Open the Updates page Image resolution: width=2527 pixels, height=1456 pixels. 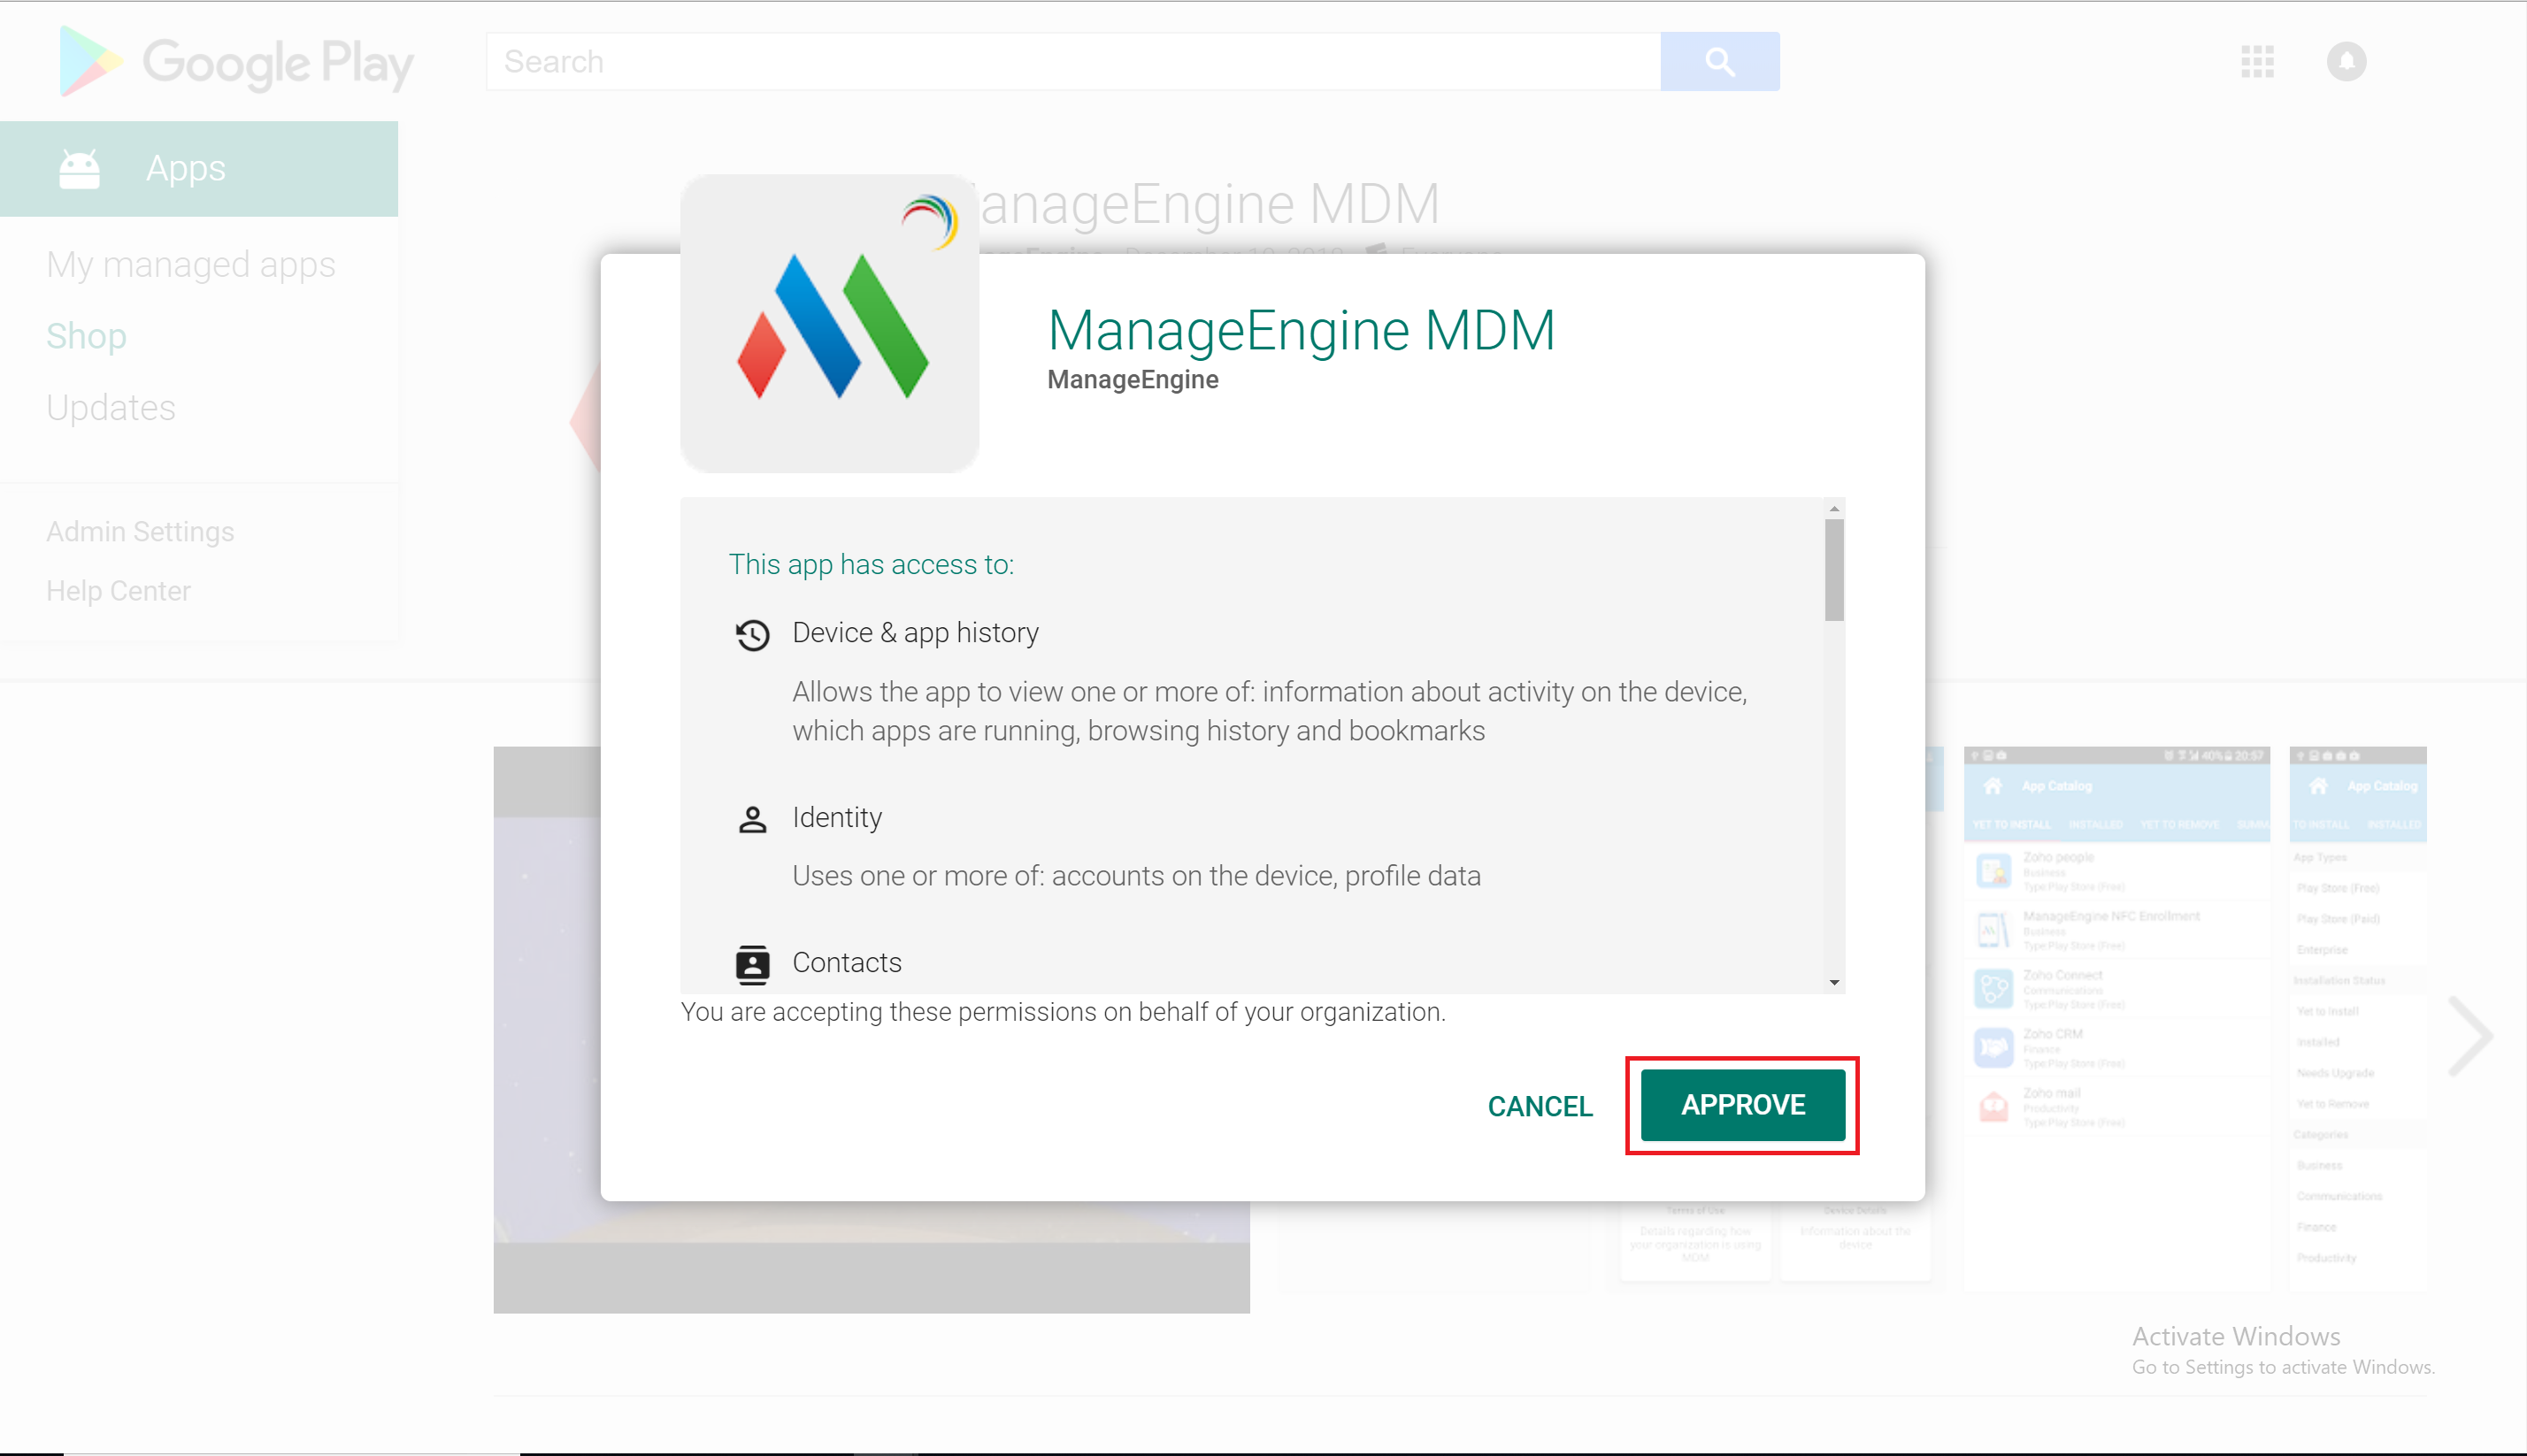110,407
